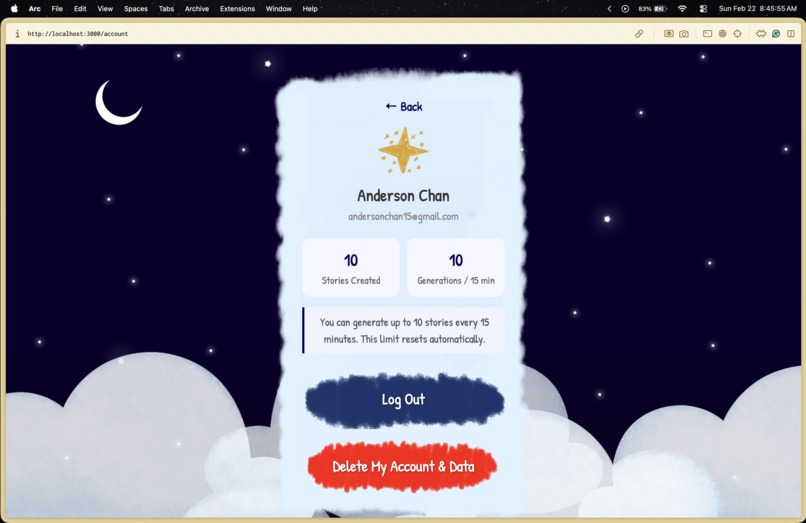Viewport: 806px width, 523px height.
Task: Open the Apple menu
Action: (14, 8)
